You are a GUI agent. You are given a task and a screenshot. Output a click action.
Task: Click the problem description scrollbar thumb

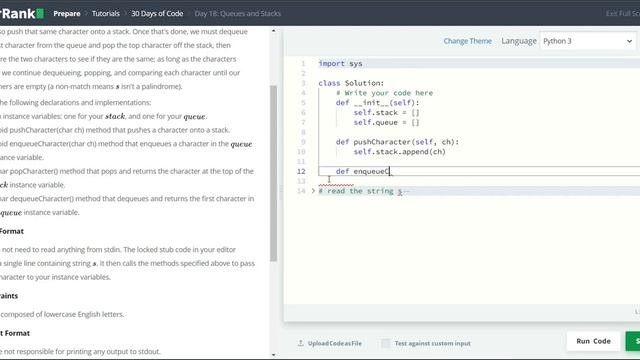(x=273, y=173)
